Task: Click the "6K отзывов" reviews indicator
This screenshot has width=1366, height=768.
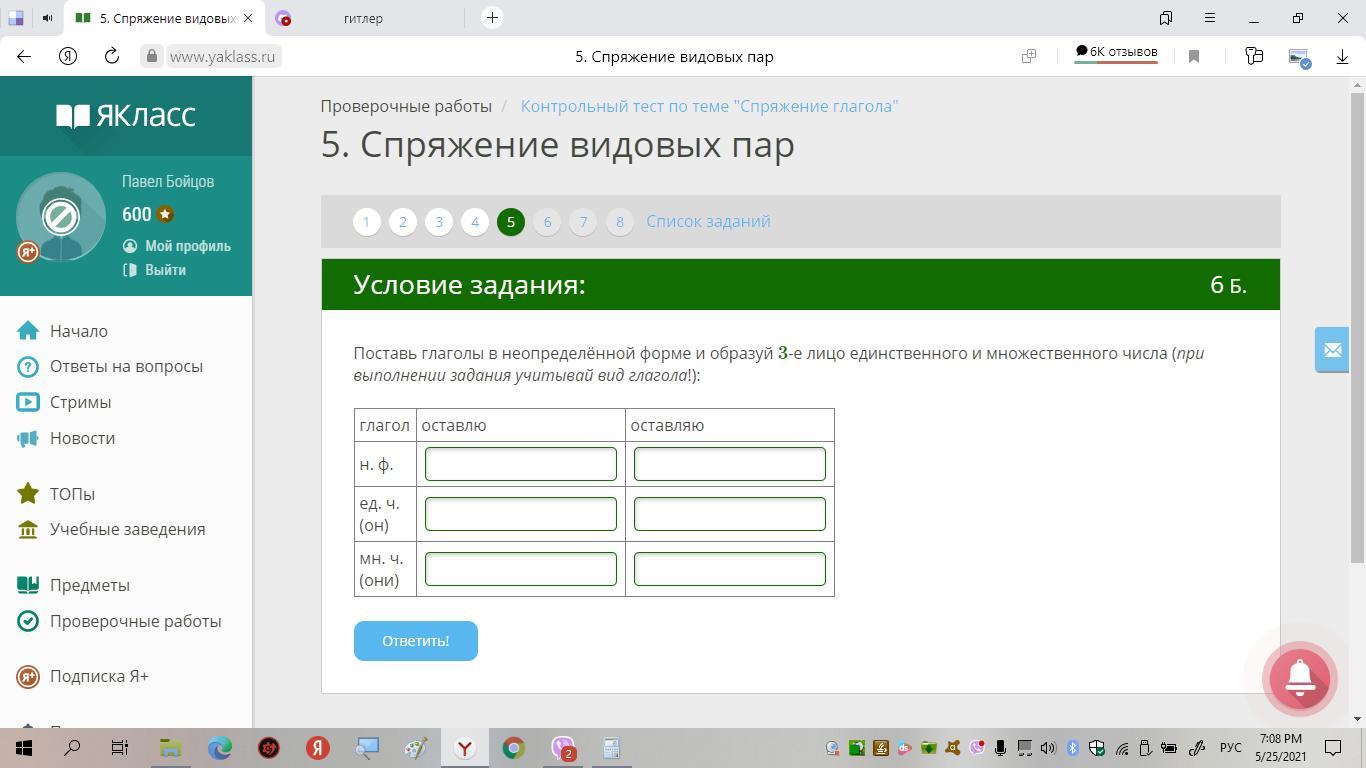Action: click(x=1116, y=53)
